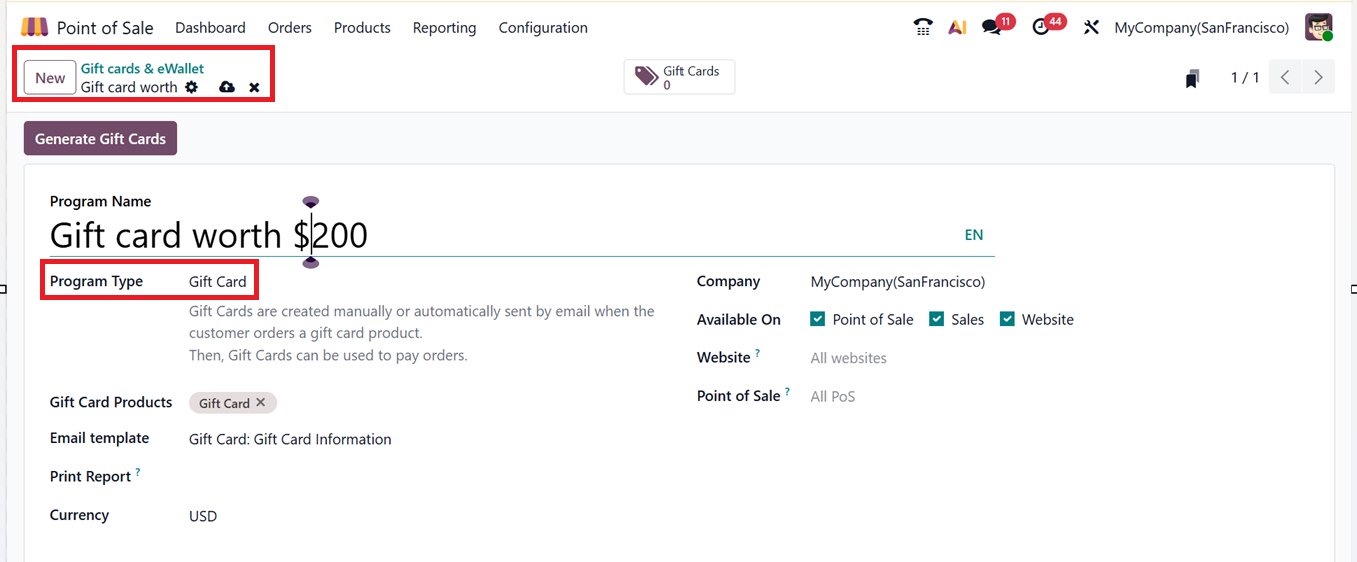Click the debug tools wrench icon
This screenshot has width=1357, height=562.
pyautogui.click(x=1091, y=28)
